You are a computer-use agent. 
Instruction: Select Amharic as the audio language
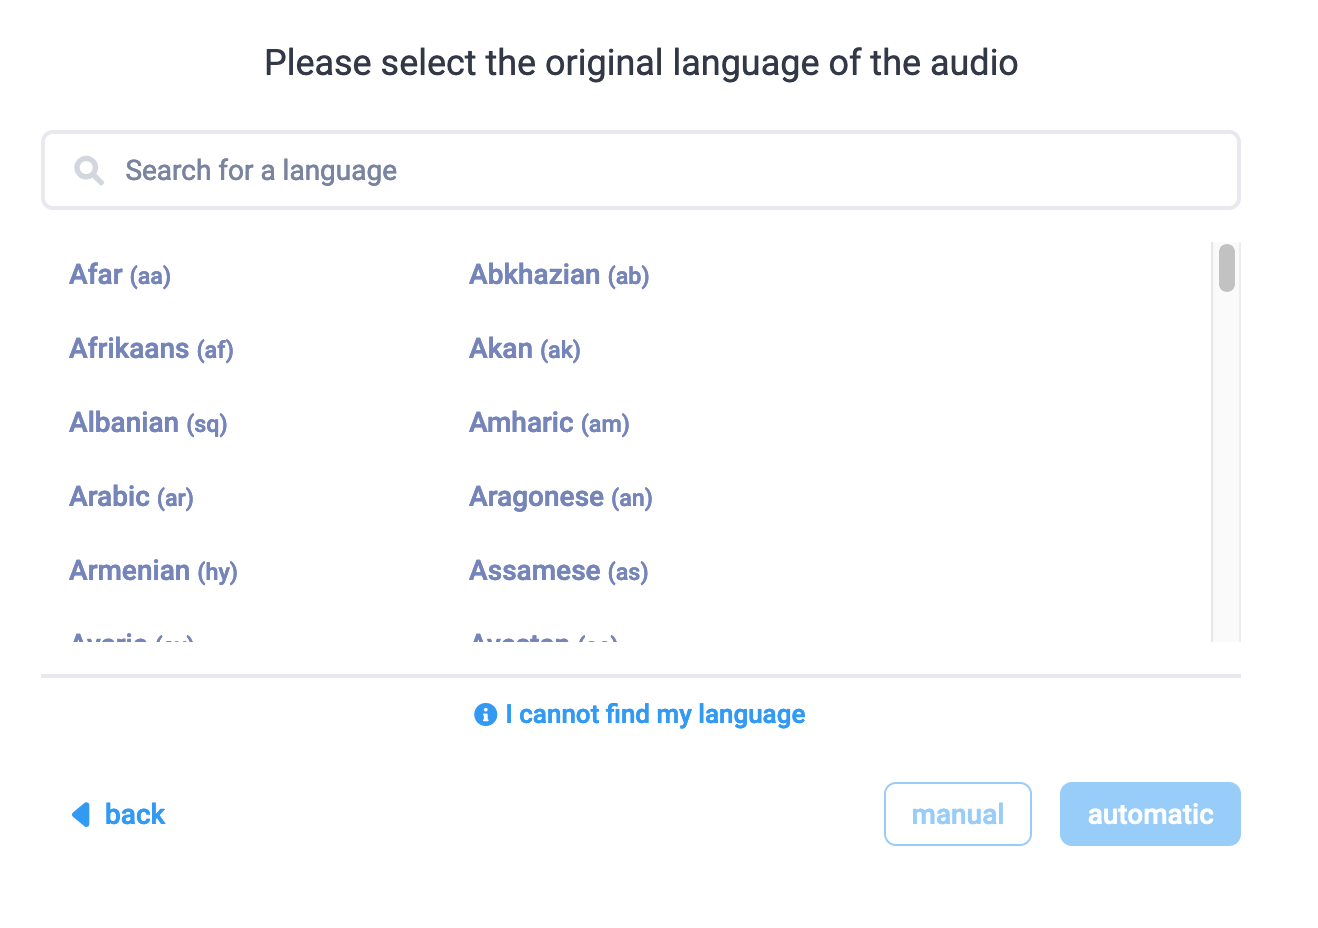click(x=548, y=422)
